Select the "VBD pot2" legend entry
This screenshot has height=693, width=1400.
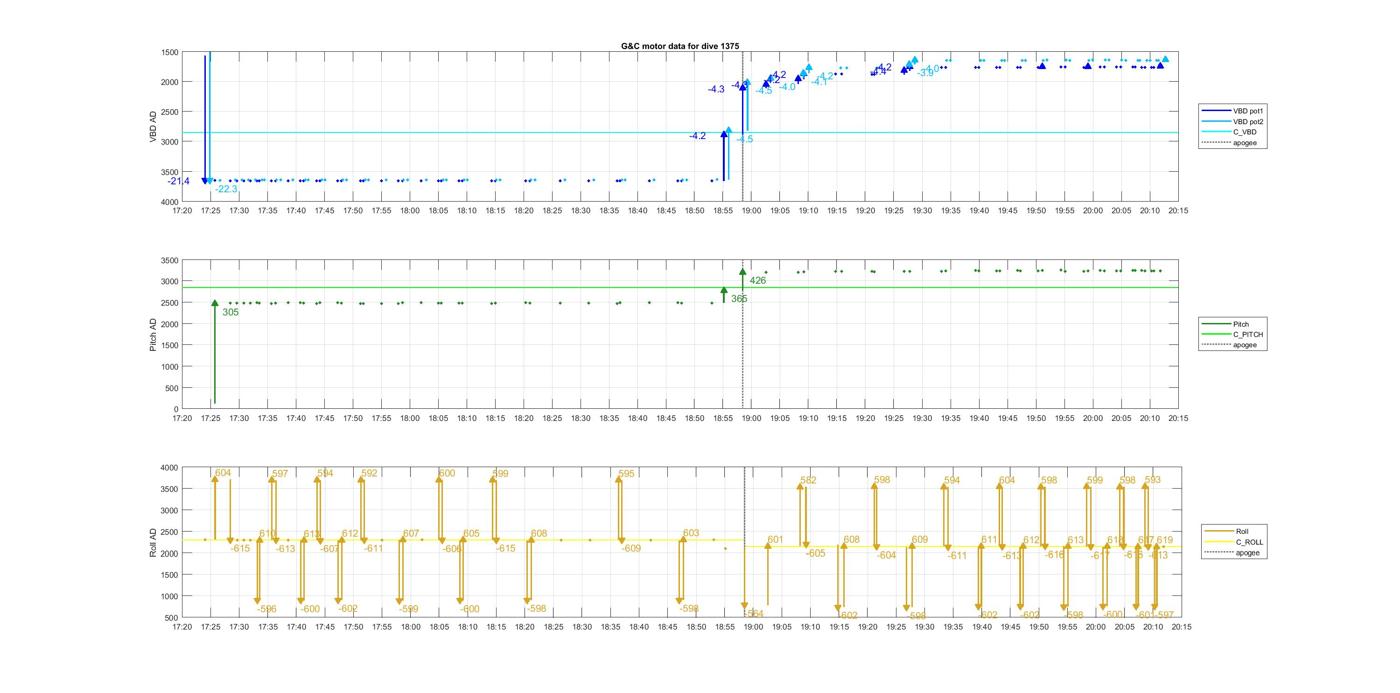tap(1231, 121)
